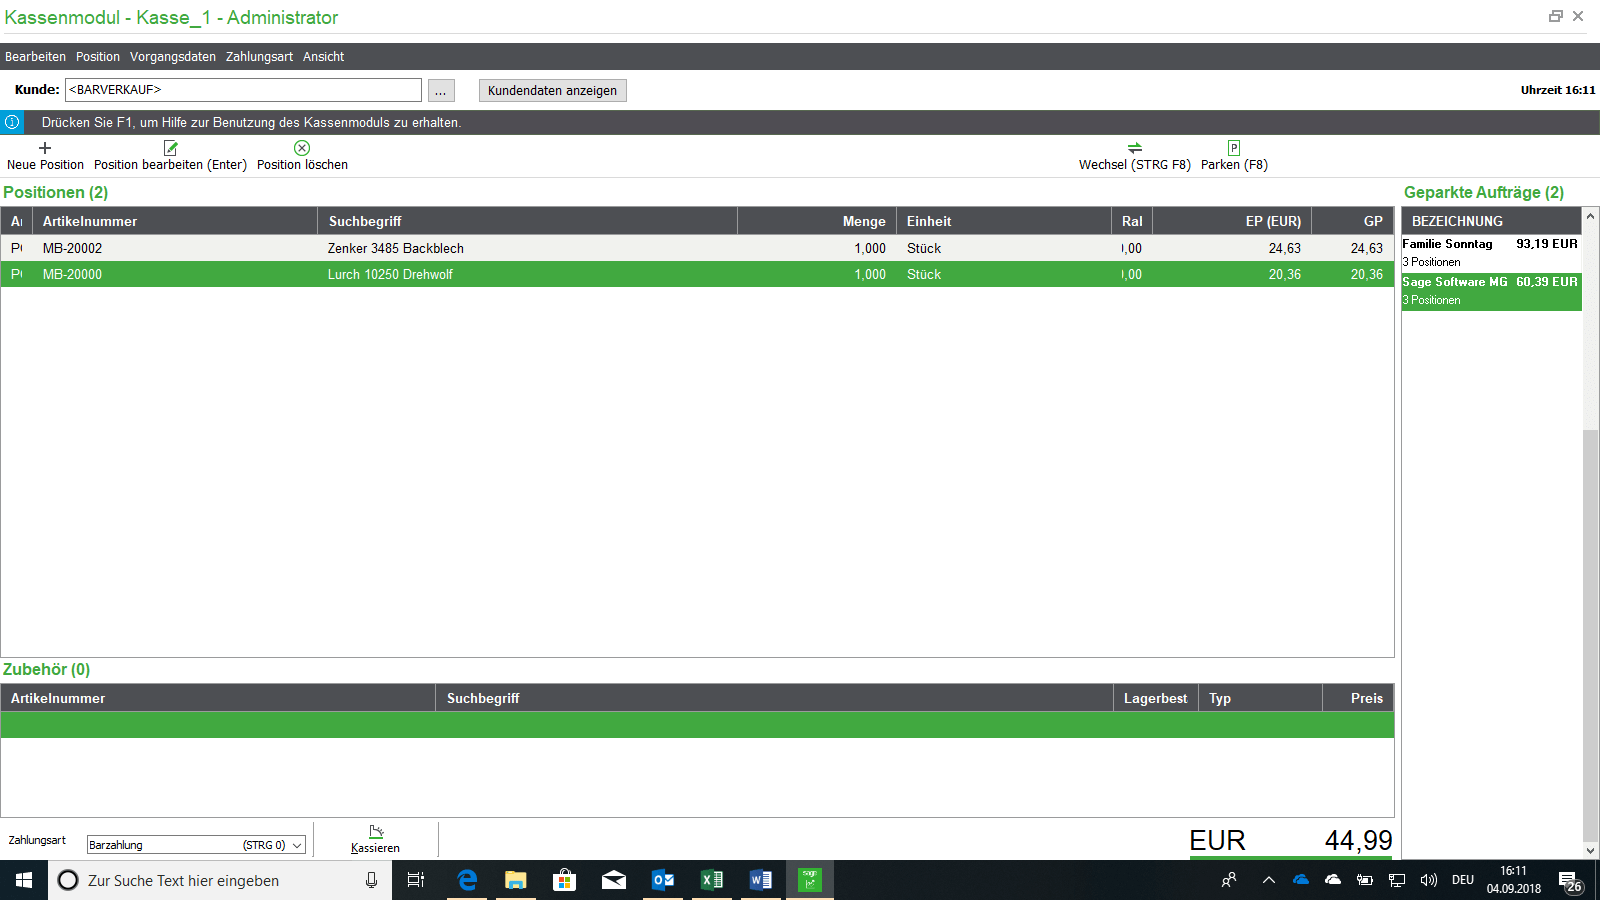Click the parked orders vertical scrollbar
Image resolution: width=1600 pixels, height=900 pixels.
click(x=1590, y=600)
